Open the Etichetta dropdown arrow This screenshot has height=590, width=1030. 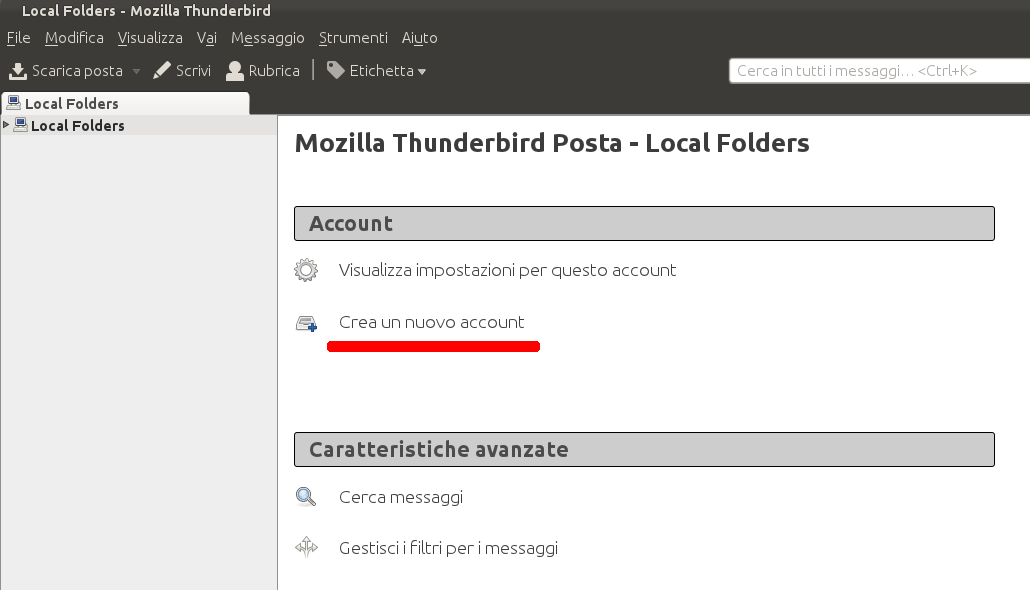coord(422,72)
